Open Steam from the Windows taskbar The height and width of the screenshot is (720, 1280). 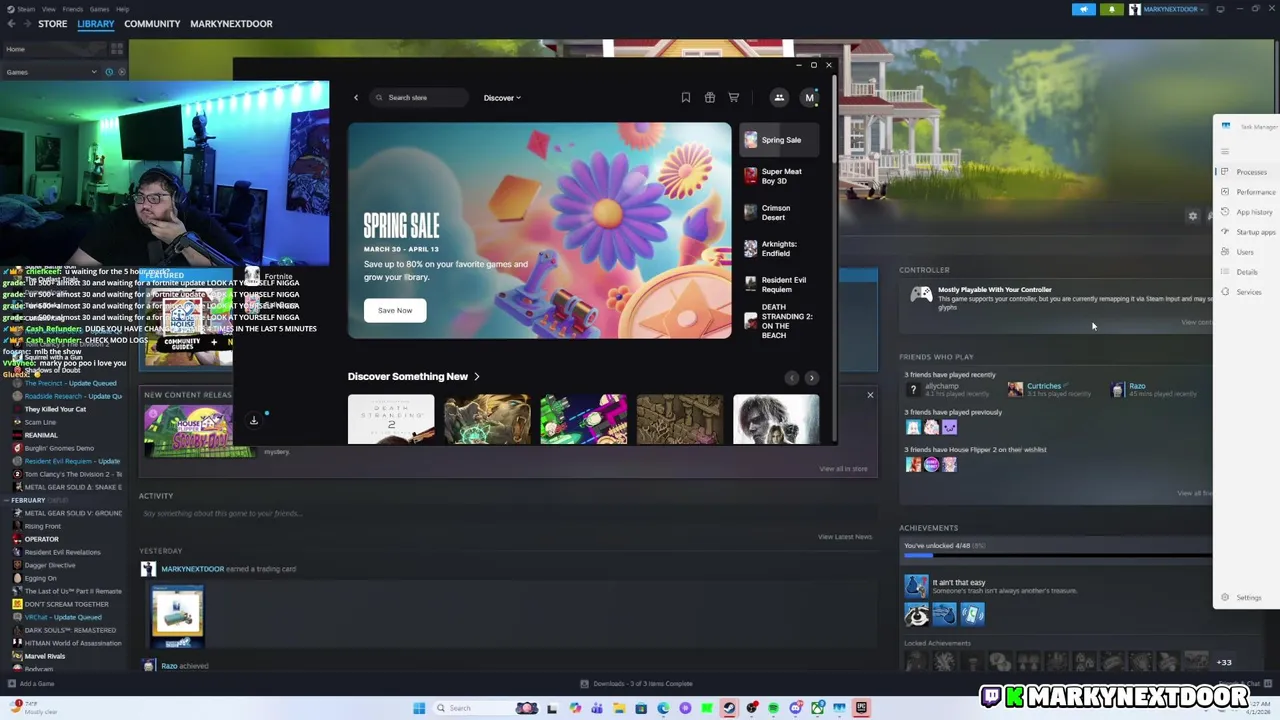coord(729,709)
